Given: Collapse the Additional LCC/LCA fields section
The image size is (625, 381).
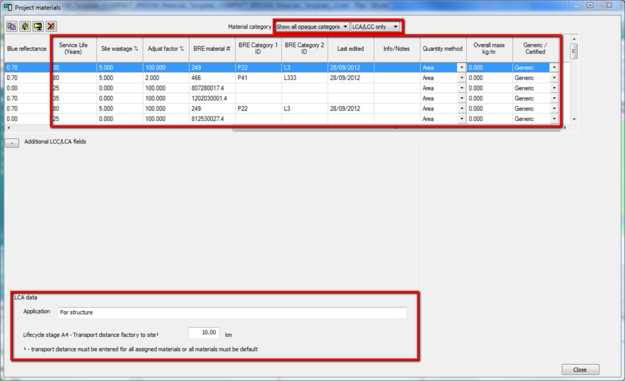Looking at the screenshot, I should pos(12,143).
